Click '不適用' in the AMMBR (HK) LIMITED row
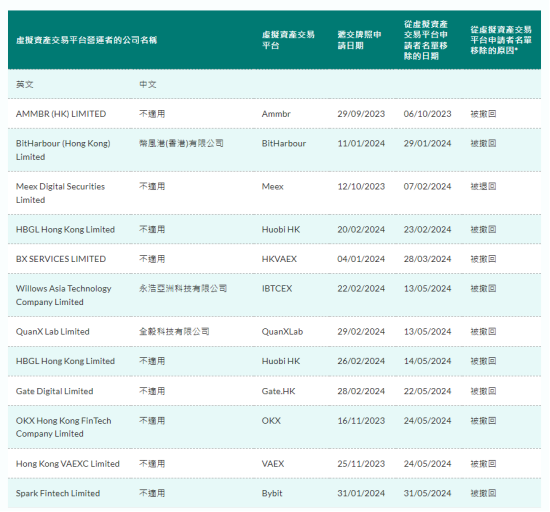Screen dimensions: 550x512 pyautogui.click(x=152, y=114)
